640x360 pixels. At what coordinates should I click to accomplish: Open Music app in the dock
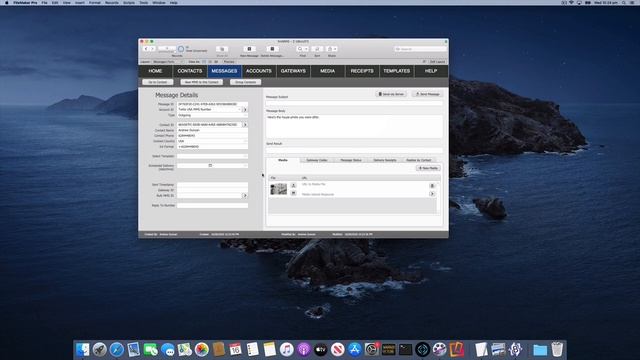click(287, 350)
